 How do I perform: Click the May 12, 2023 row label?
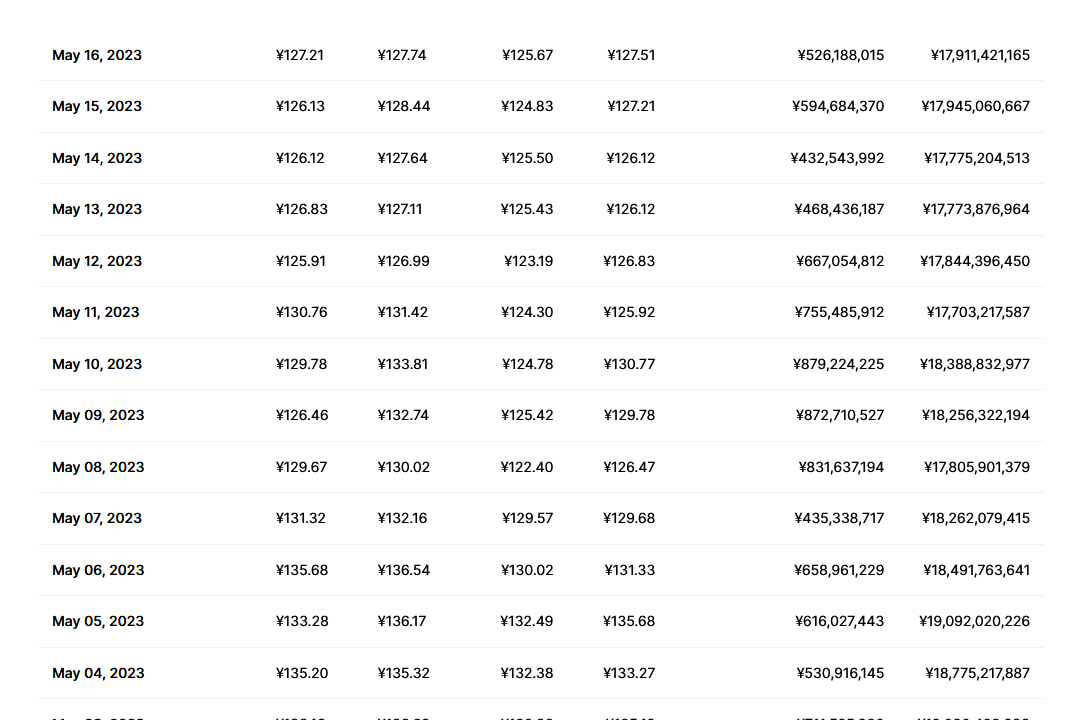pyautogui.click(x=97, y=261)
